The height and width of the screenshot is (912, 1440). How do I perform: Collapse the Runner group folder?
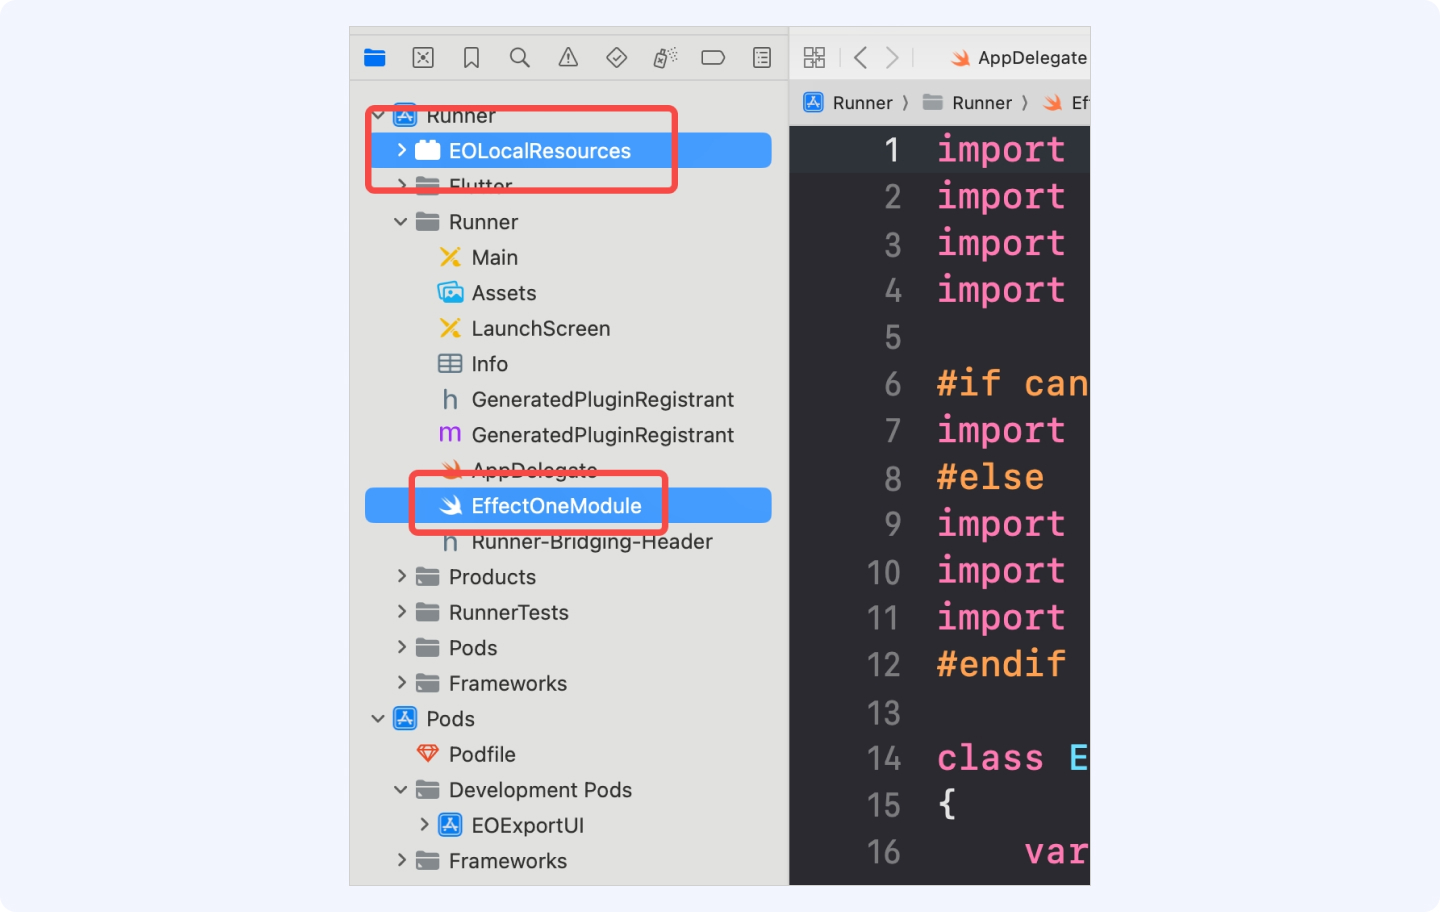pos(401,222)
